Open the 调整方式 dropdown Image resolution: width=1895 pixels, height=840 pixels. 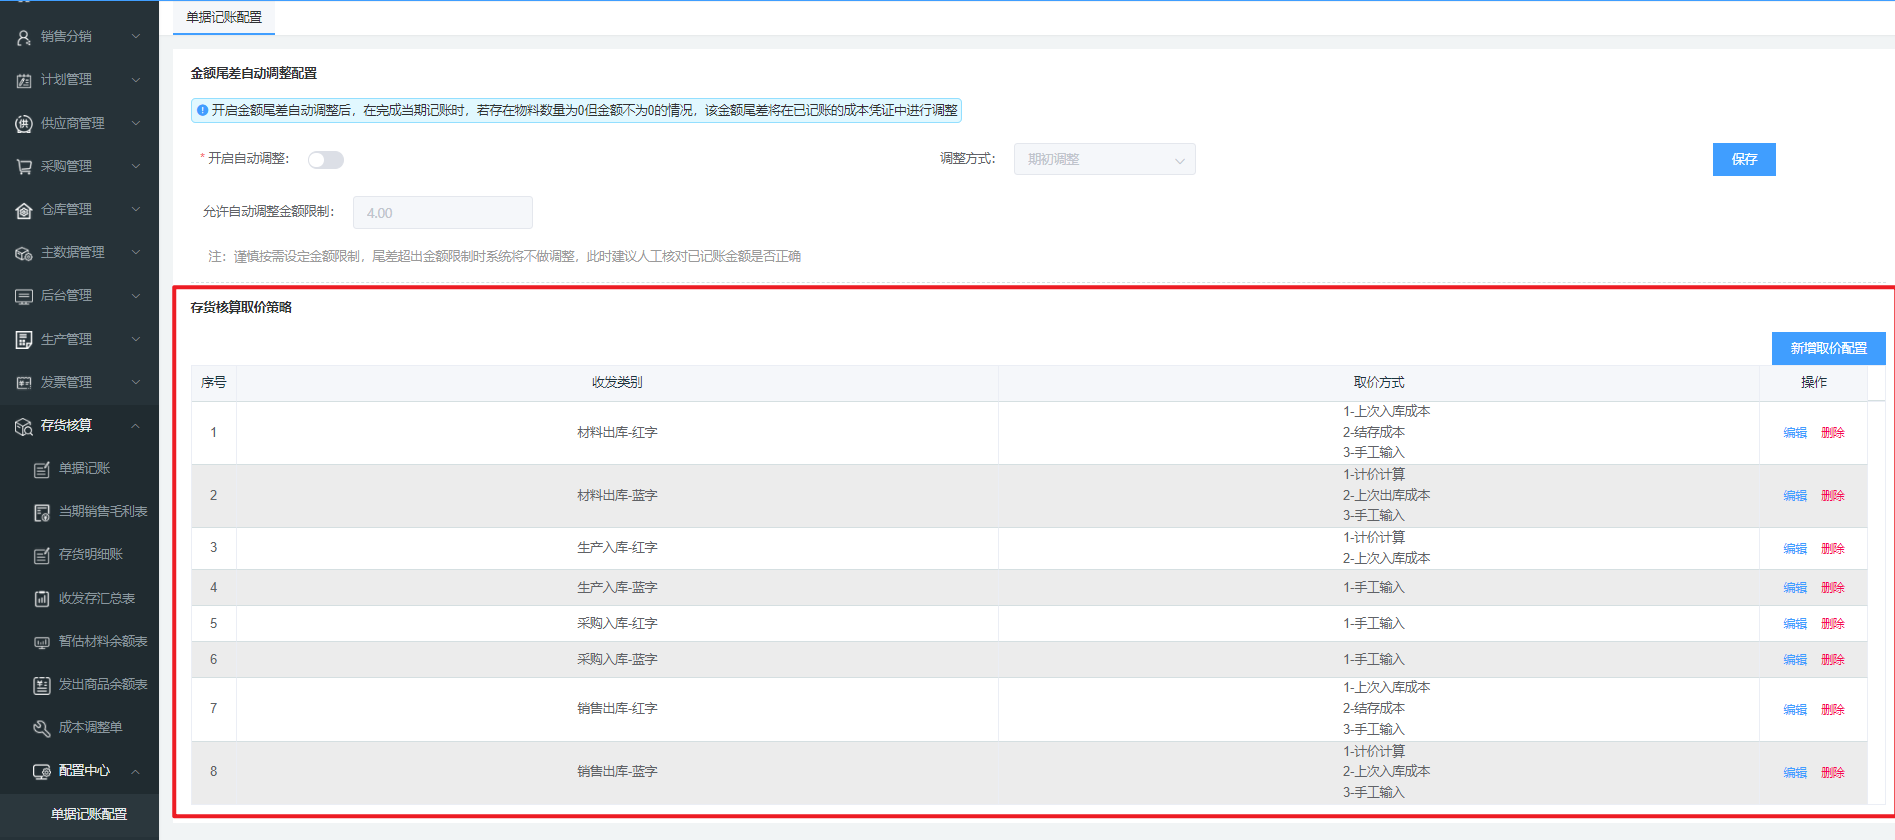(x=1104, y=160)
